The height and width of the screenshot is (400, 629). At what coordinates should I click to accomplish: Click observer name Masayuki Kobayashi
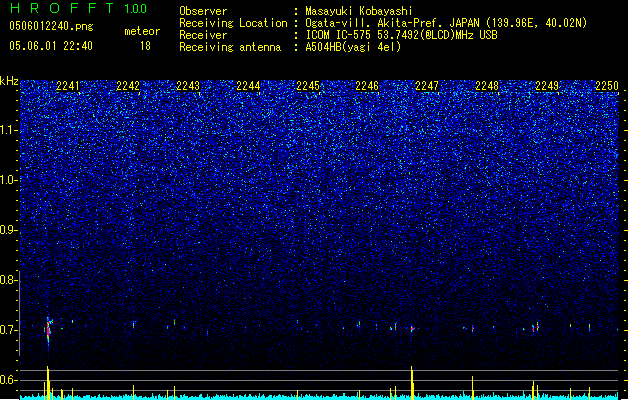pos(359,11)
